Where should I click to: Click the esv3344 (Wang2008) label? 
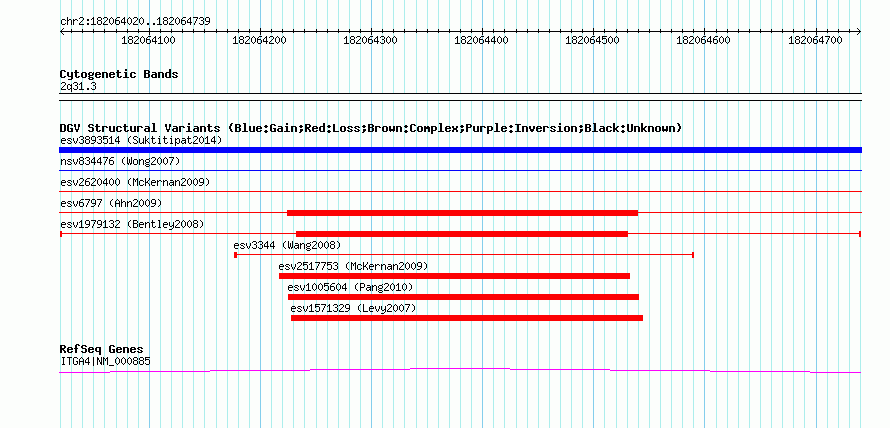287,245
